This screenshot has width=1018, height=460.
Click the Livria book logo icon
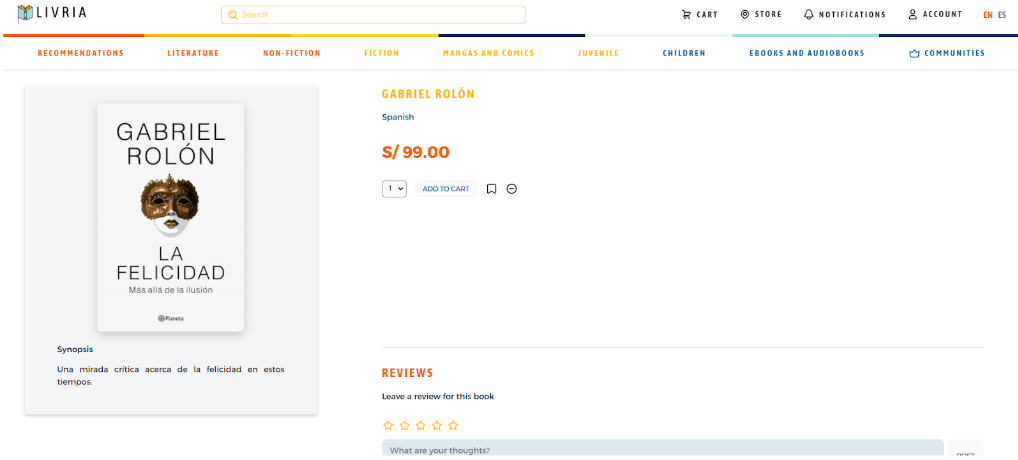tap(25, 12)
